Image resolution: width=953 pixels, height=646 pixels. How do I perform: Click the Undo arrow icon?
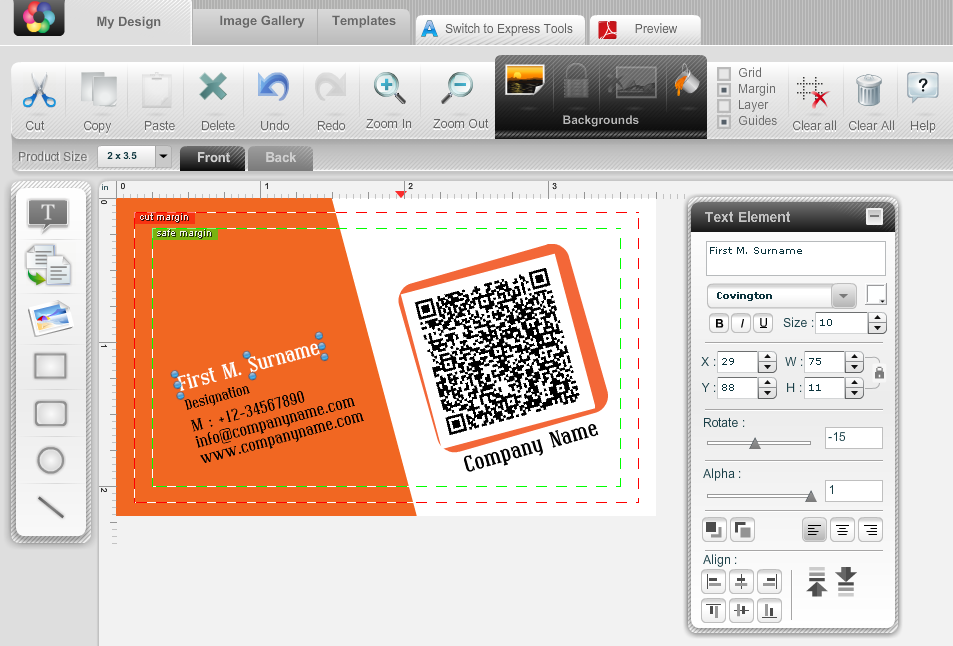tap(273, 89)
